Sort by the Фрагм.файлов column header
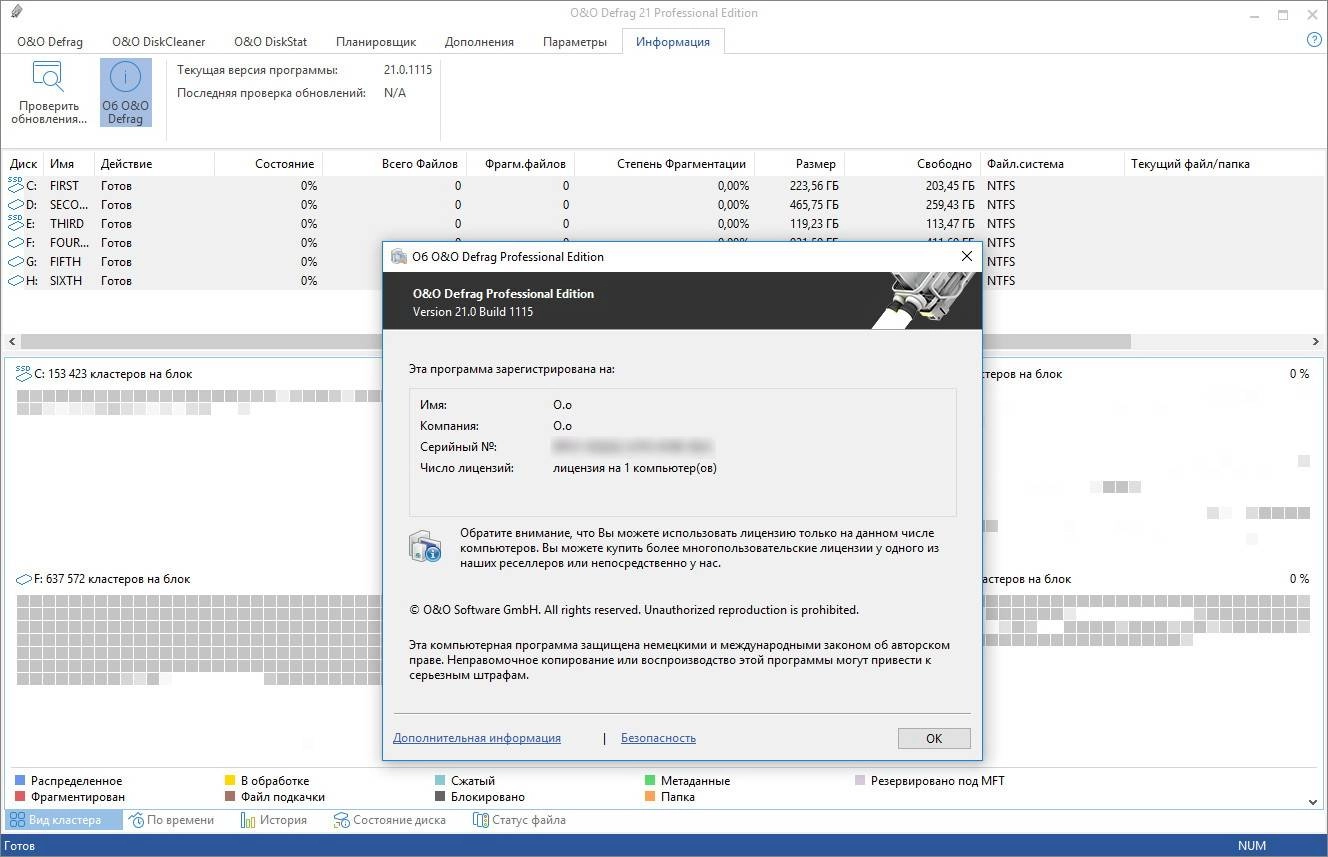 point(520,164)
